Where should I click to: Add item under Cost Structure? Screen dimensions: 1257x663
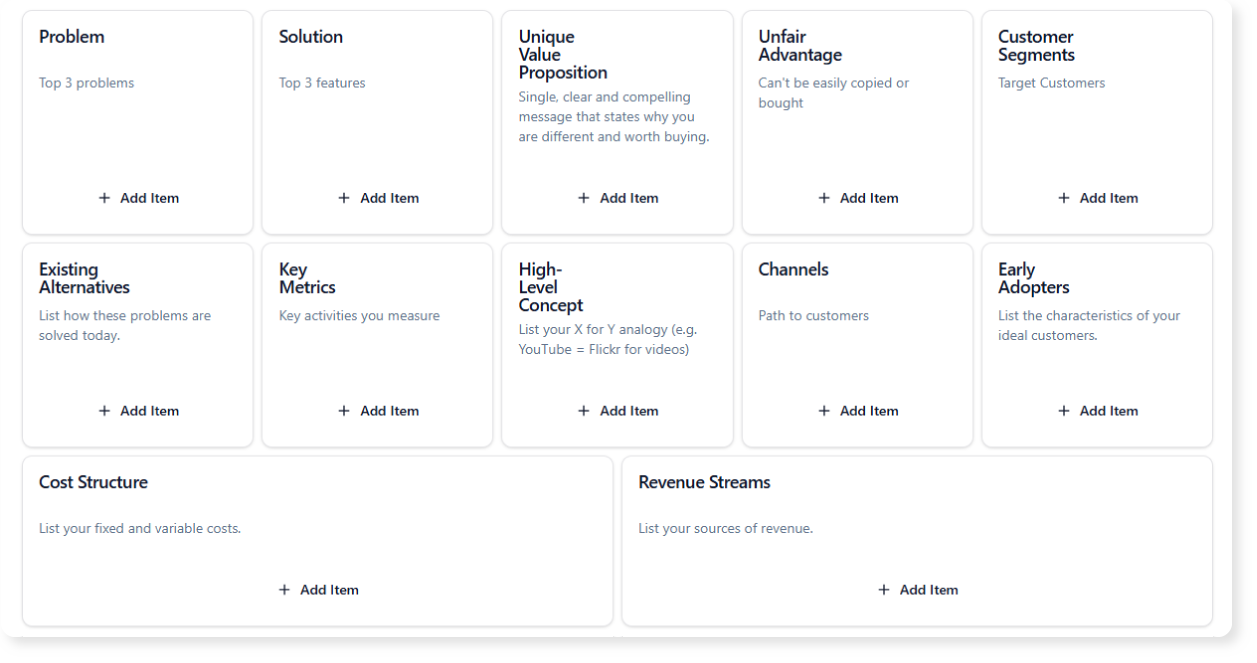pos(318,590)
